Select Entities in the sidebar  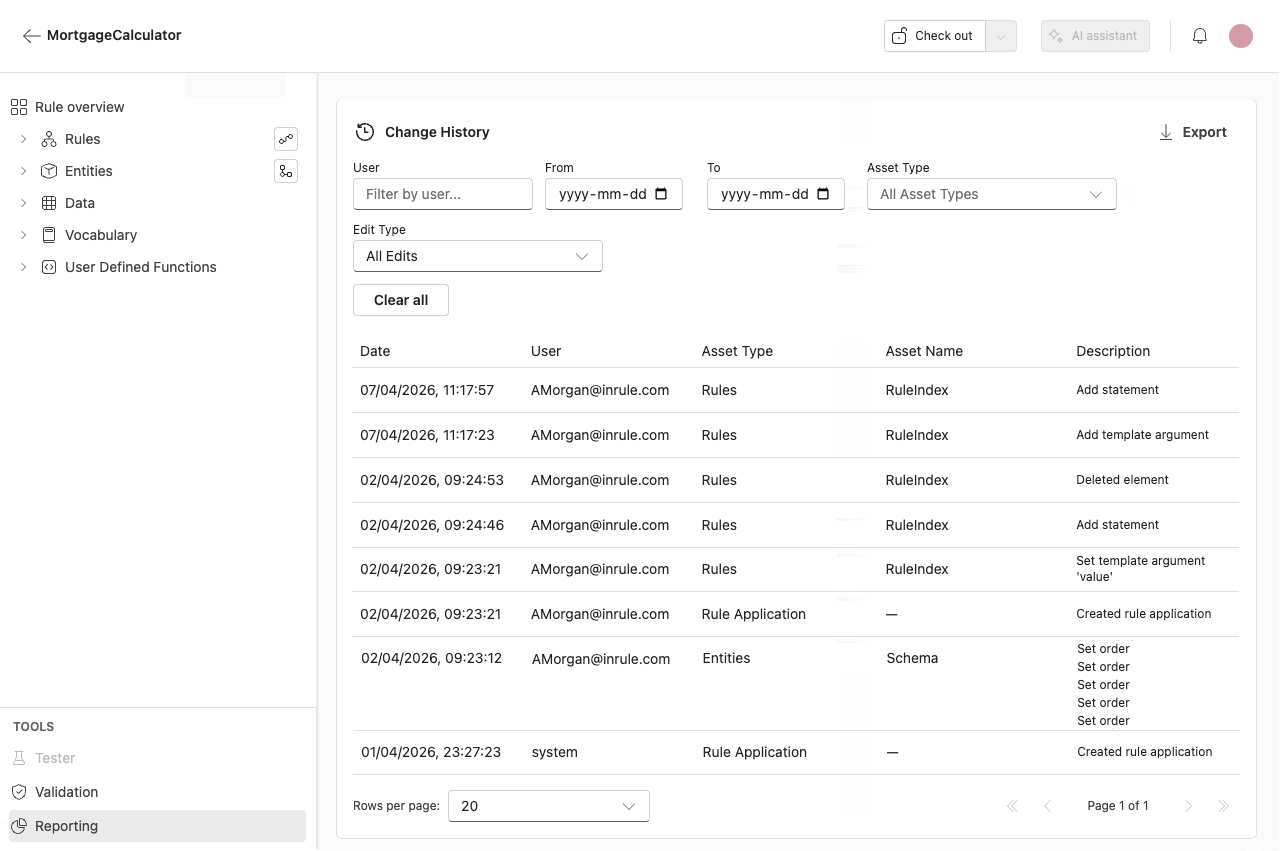click(x=89, y=171)
